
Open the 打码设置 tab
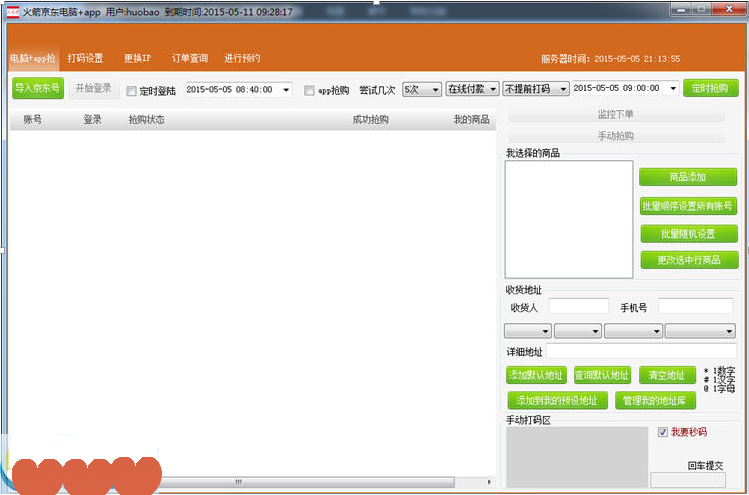(x=85, y=58)
